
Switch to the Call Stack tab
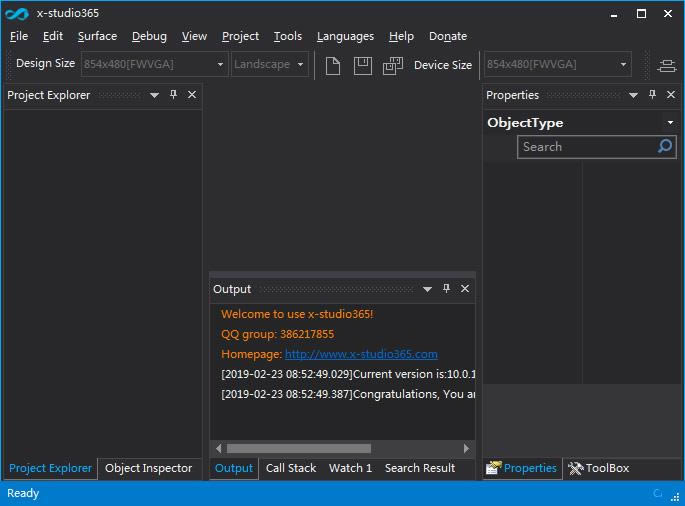point(291,468)
